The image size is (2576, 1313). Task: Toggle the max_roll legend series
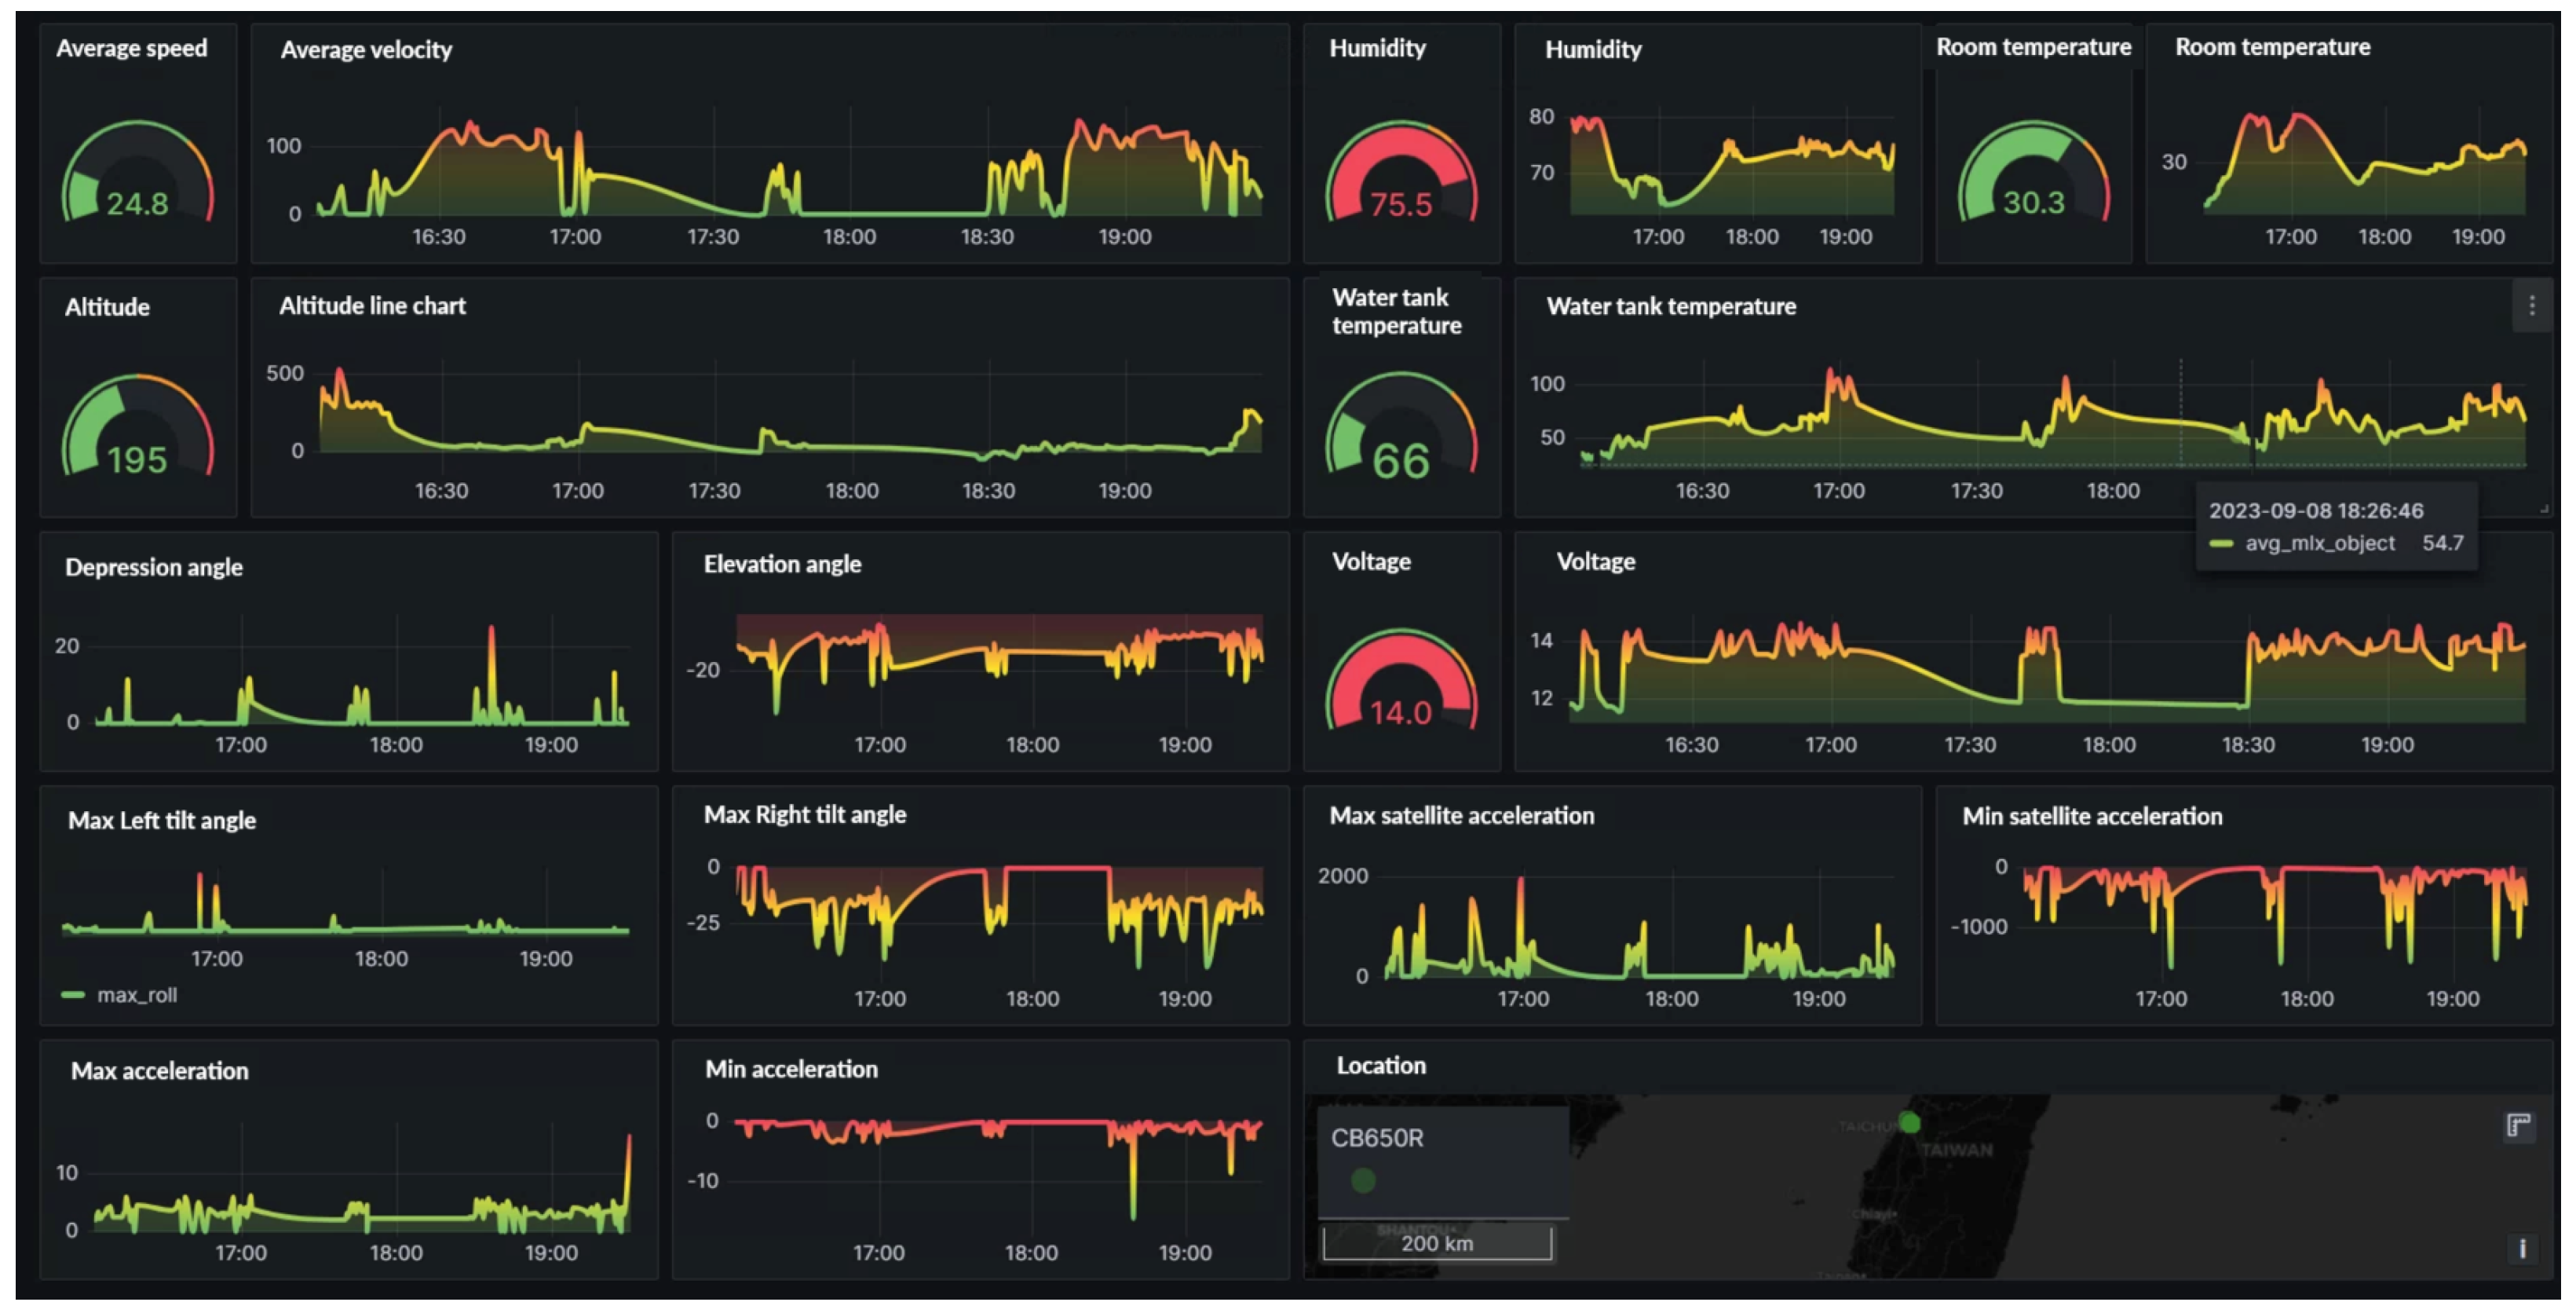coord(136,995)
